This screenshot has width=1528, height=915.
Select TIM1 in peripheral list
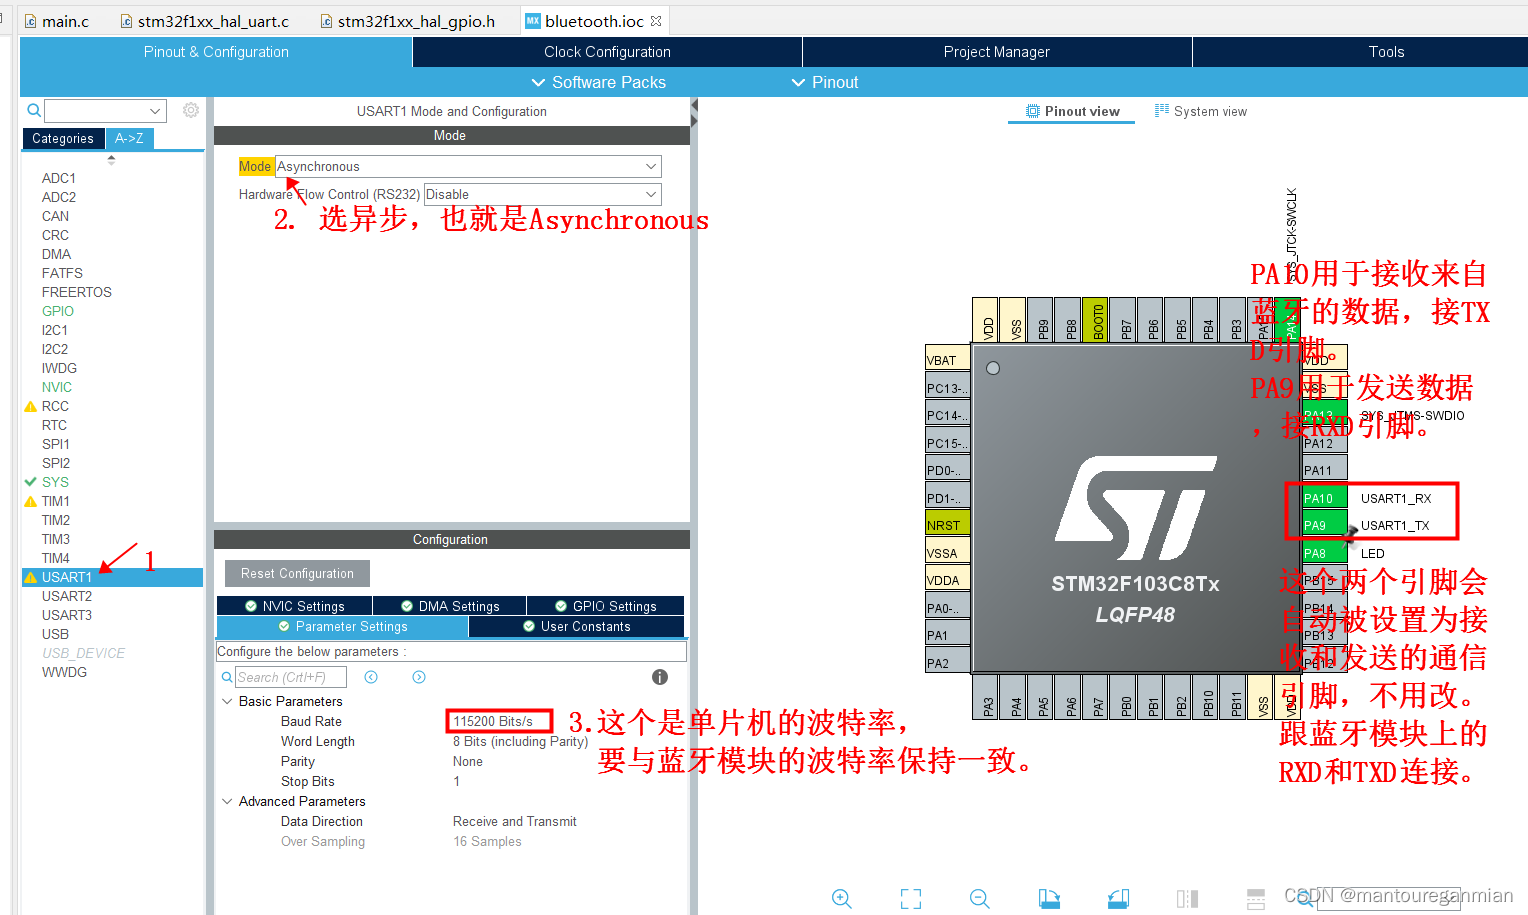point(56,501)
